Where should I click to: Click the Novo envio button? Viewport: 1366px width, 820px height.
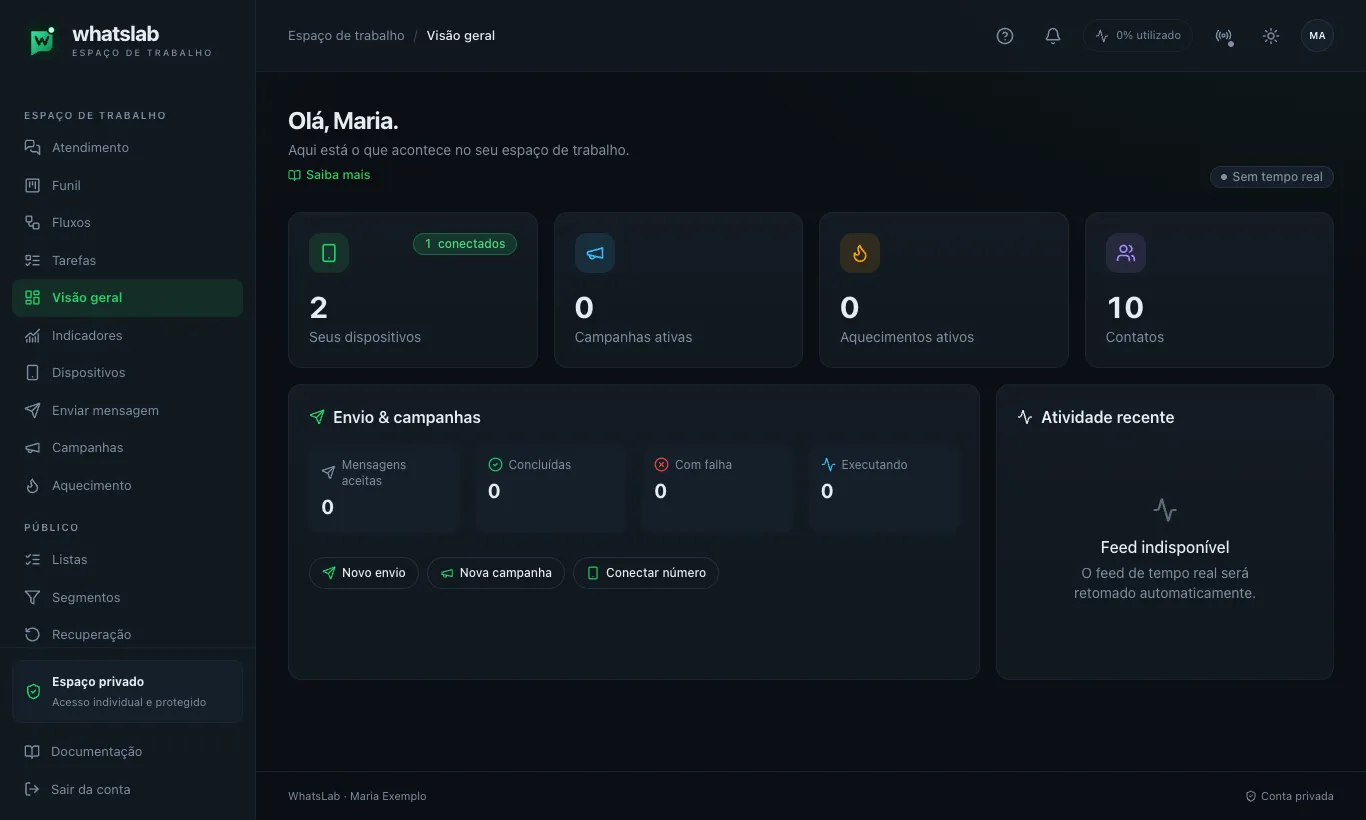tap(364, 573)
